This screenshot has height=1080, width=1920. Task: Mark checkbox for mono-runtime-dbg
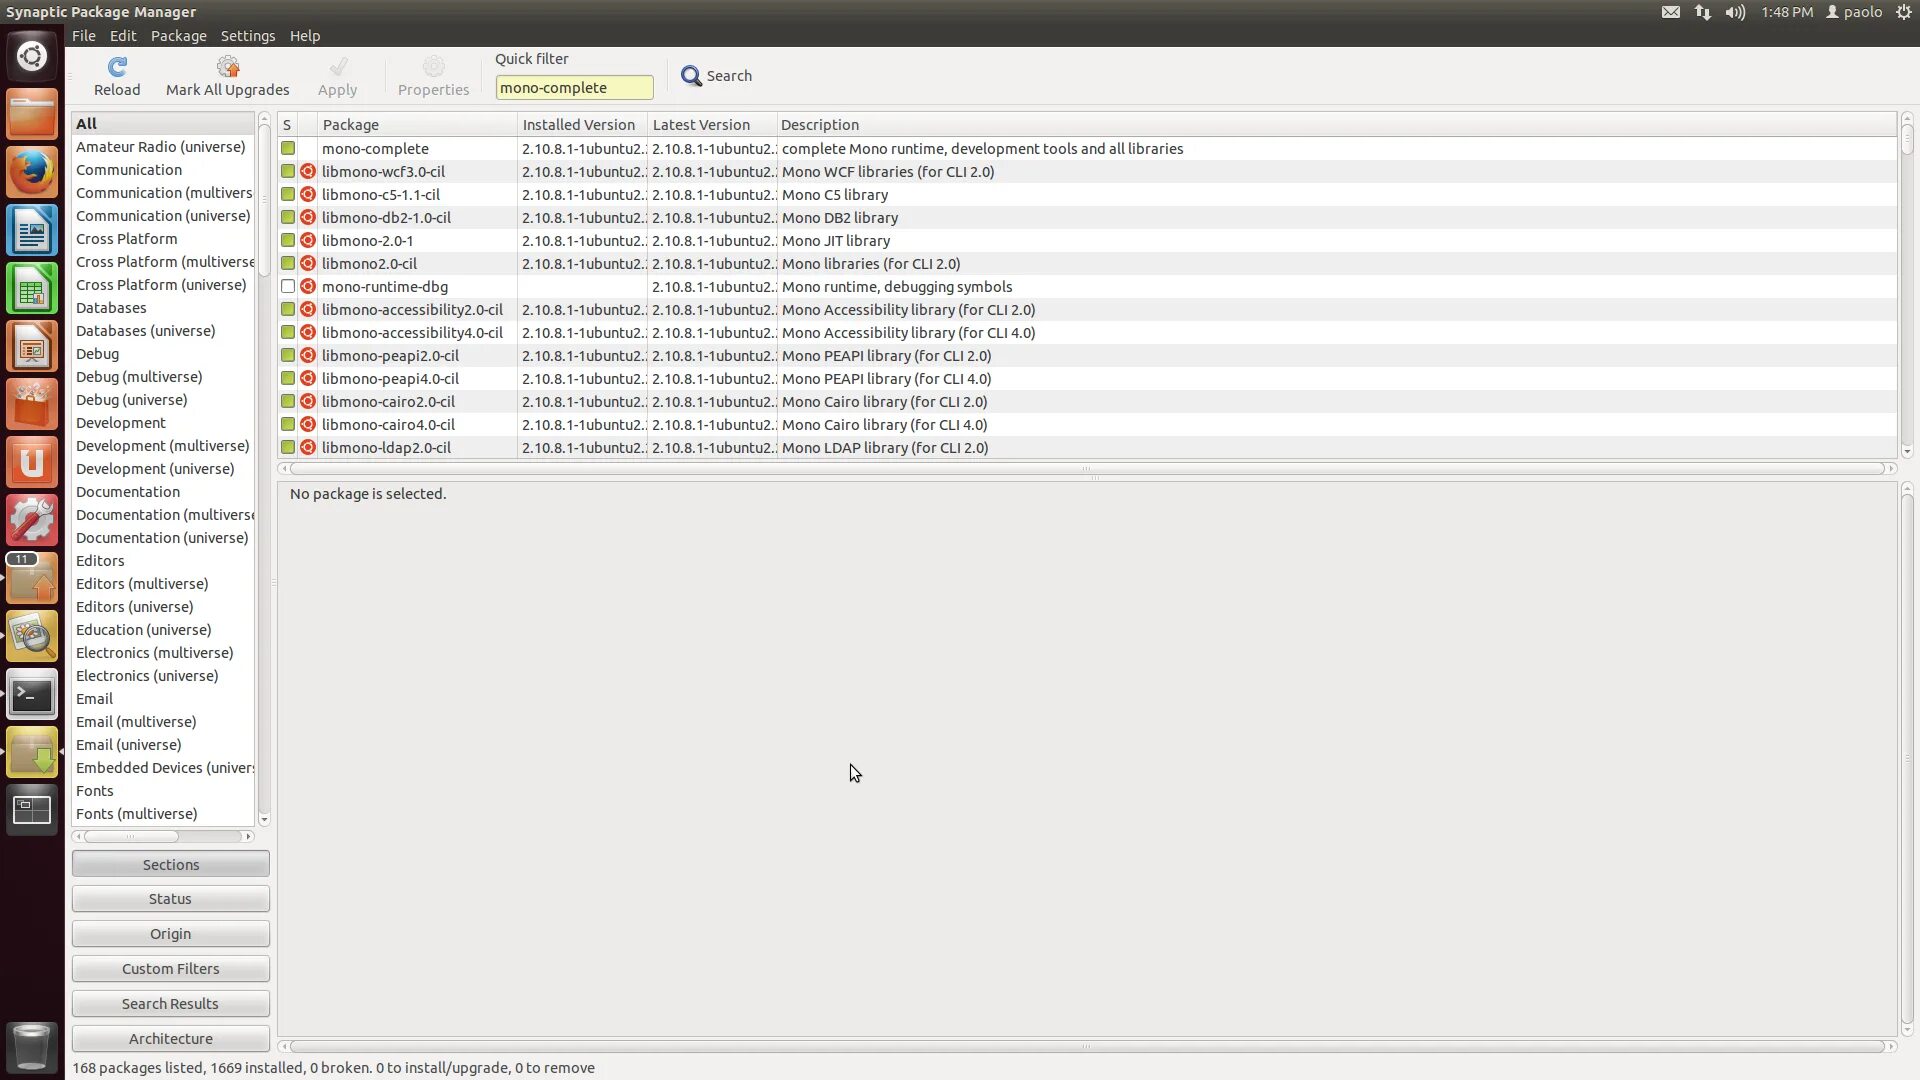coord(288,286)
